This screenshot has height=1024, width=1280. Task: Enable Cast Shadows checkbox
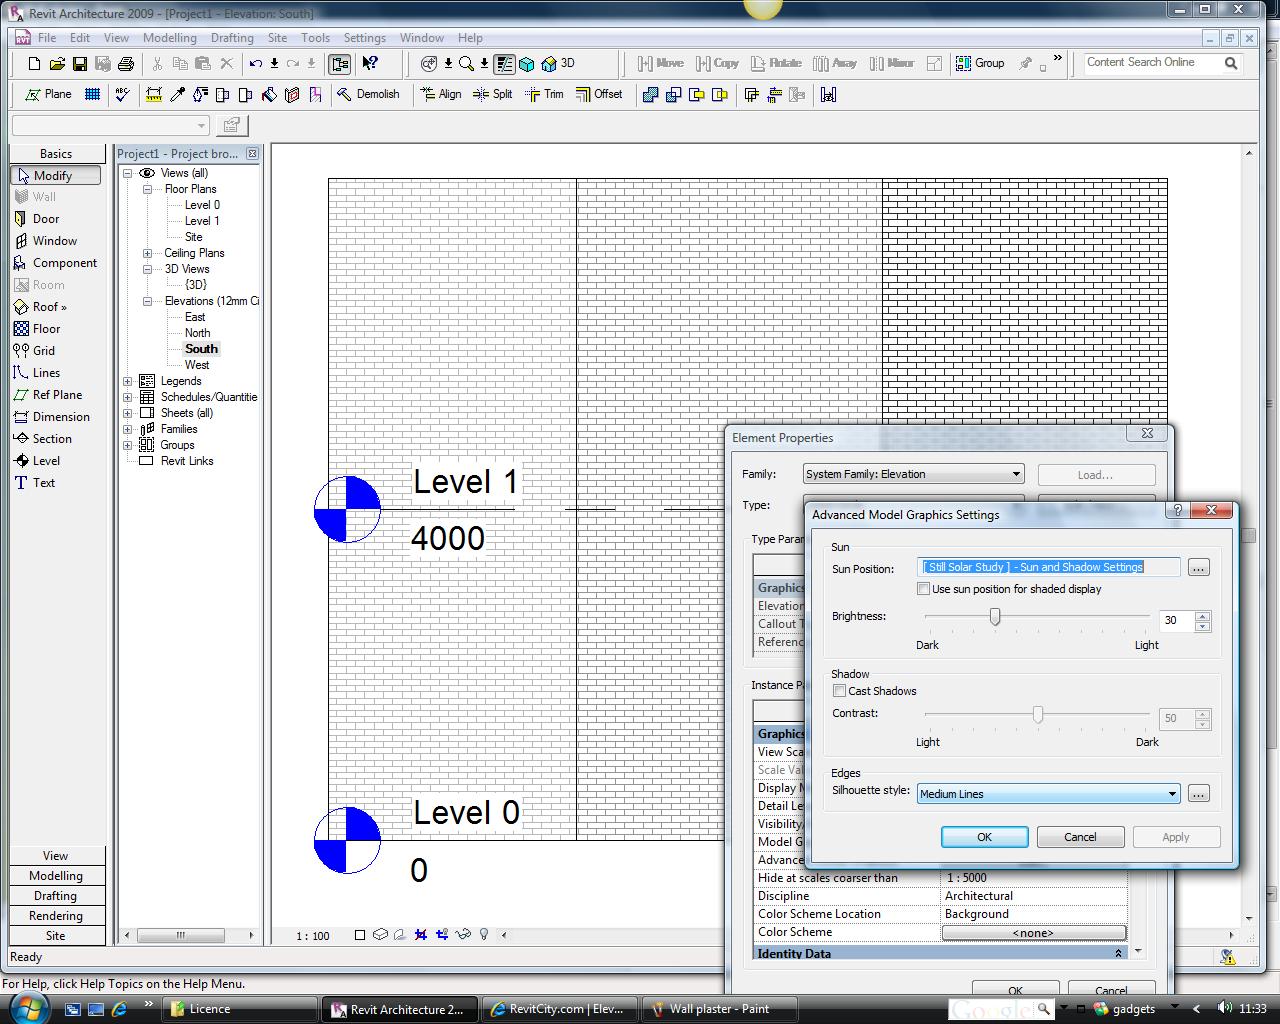click(x=840, y=691)
